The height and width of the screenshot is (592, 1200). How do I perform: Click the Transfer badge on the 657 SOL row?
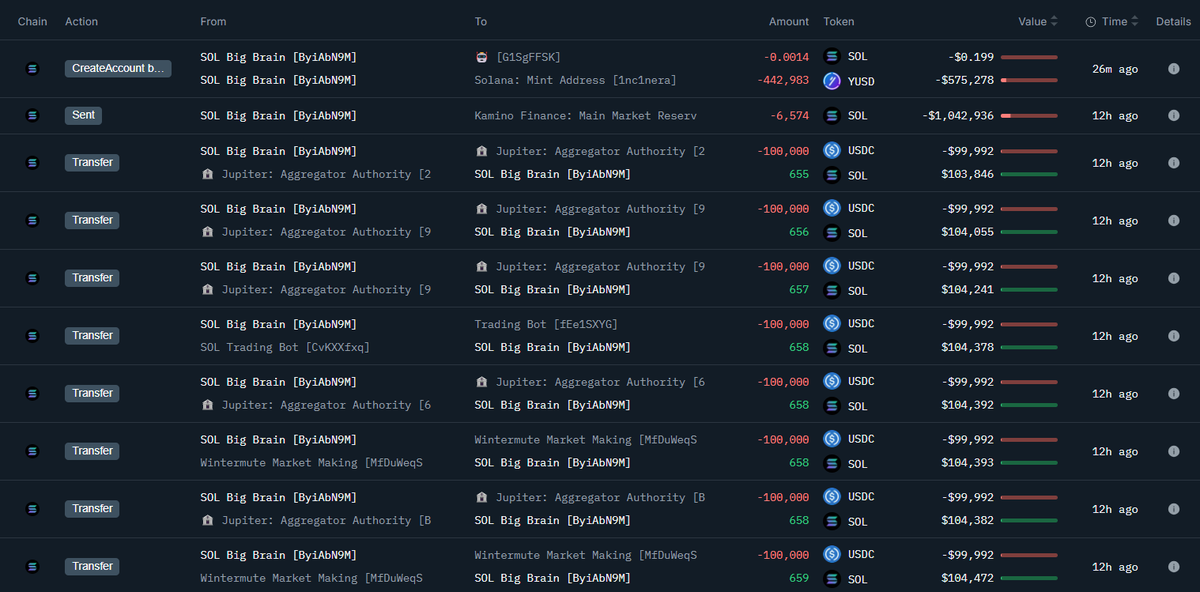coord(92,278)
